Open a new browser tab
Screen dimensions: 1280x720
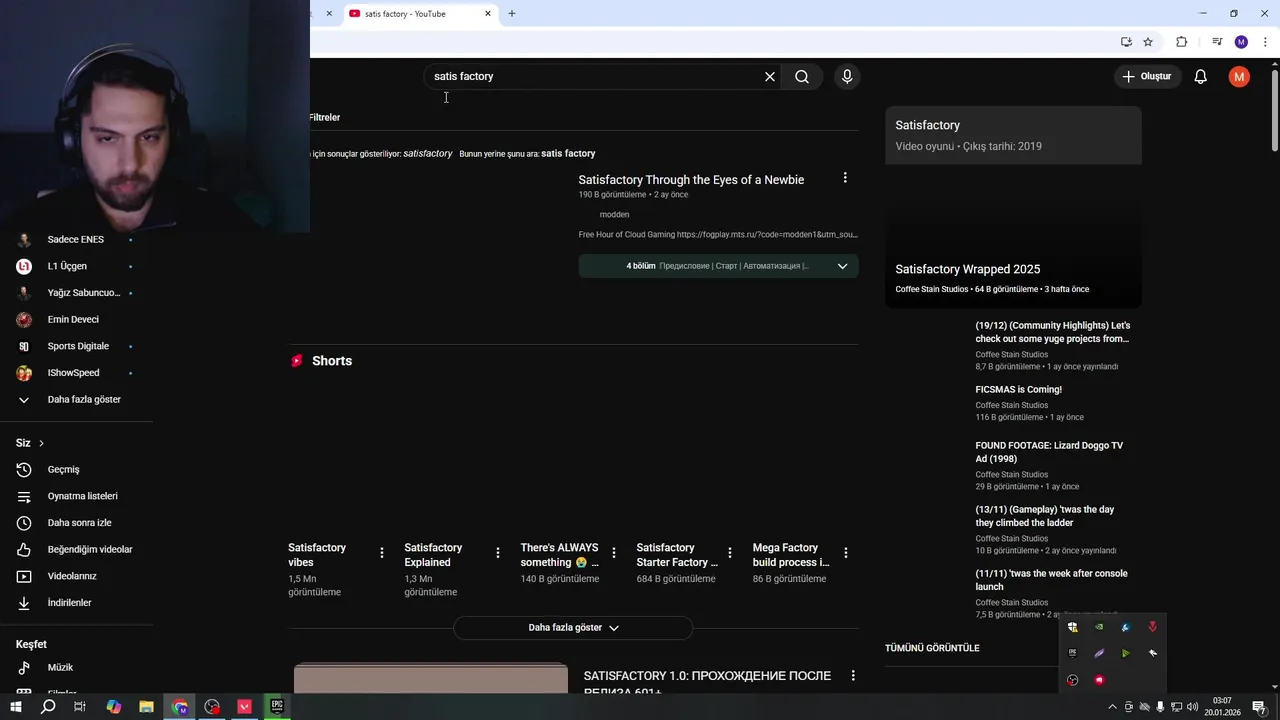pyautogui.click(x=512, y=14)
